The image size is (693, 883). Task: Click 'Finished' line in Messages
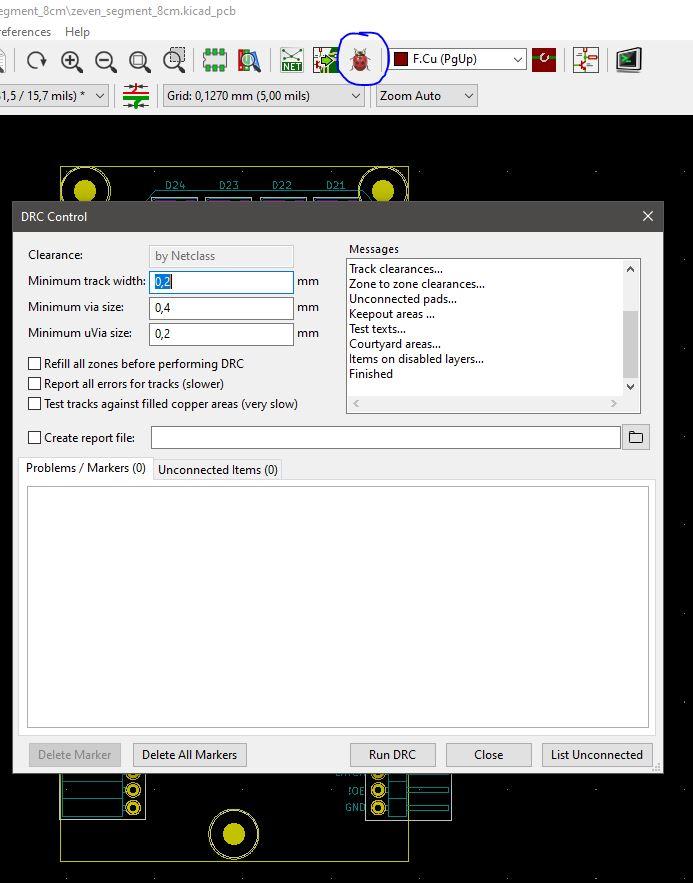coord(371,374)
